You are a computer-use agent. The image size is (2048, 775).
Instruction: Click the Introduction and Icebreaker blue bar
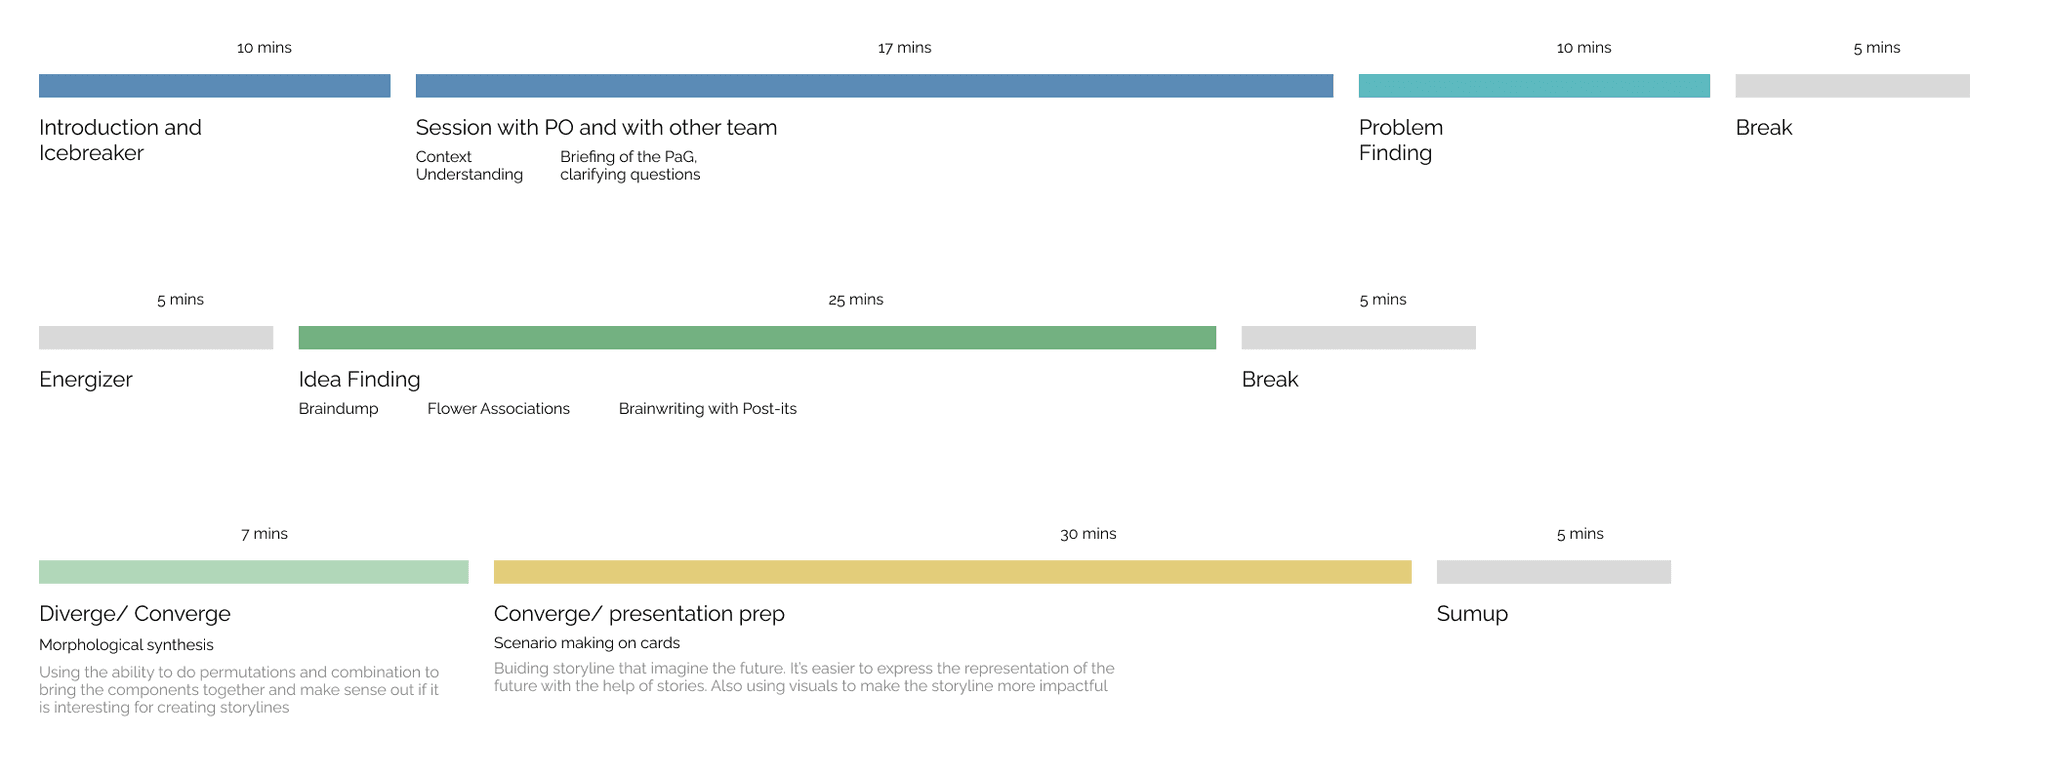click(x=214, y=86)
